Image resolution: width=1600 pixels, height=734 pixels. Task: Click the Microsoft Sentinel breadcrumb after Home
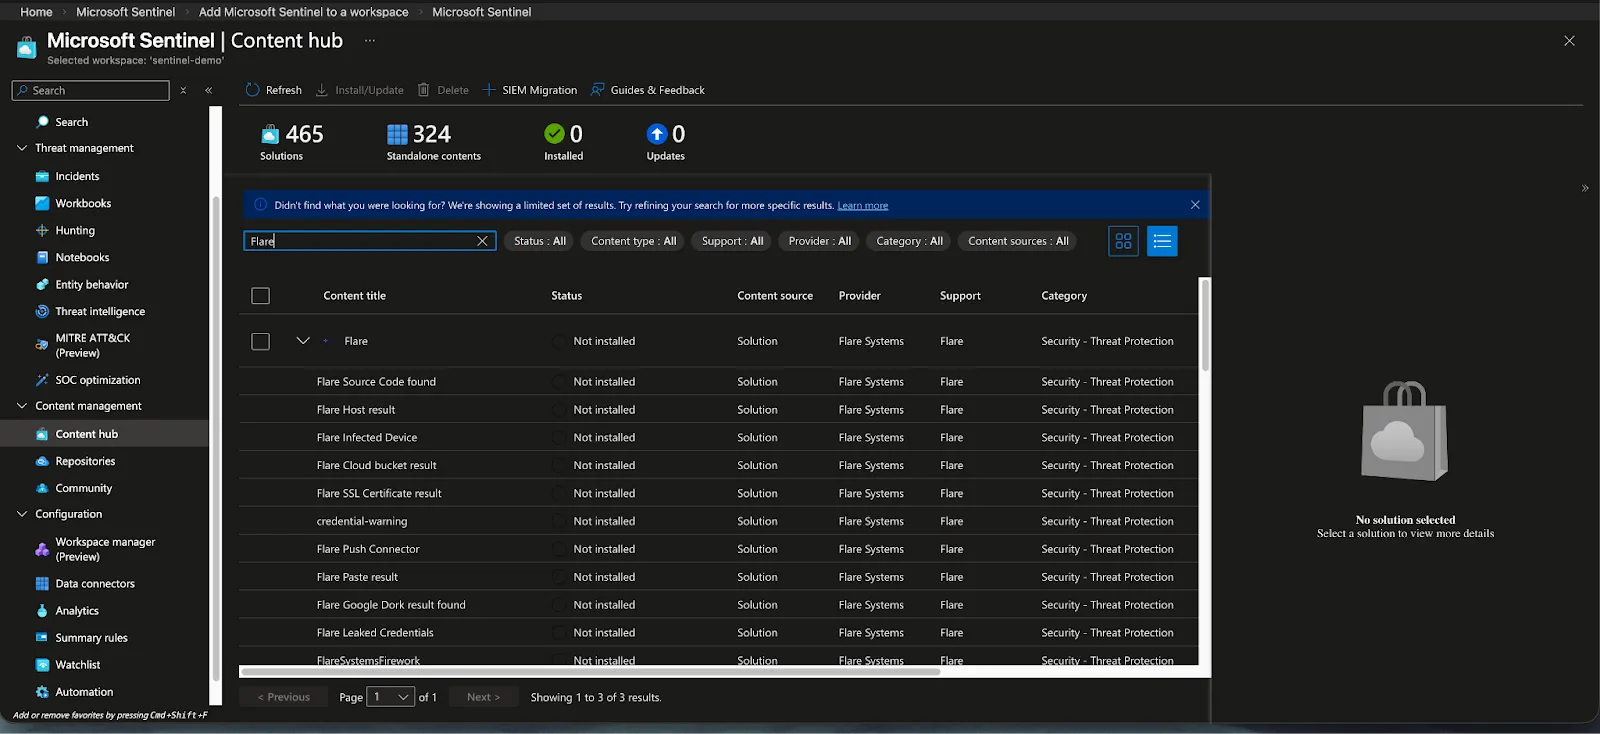pyautogui.click(x=126, y=12)
